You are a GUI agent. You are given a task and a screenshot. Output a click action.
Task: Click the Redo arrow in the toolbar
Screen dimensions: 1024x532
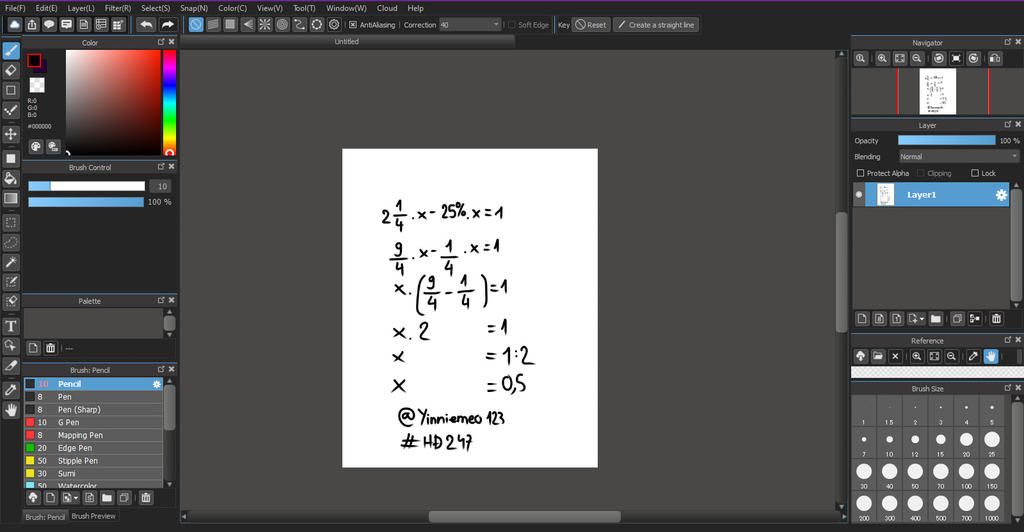coord(168,25)
